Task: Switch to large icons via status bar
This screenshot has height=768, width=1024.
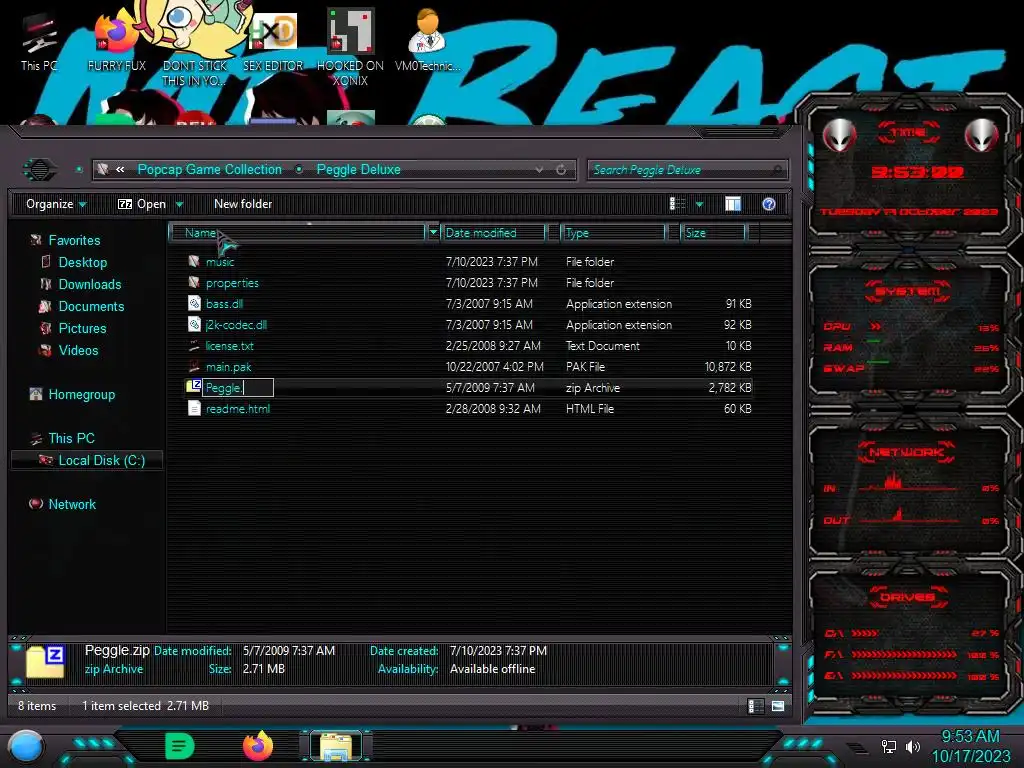Action: pyautogui.click(x=778, y=706)
